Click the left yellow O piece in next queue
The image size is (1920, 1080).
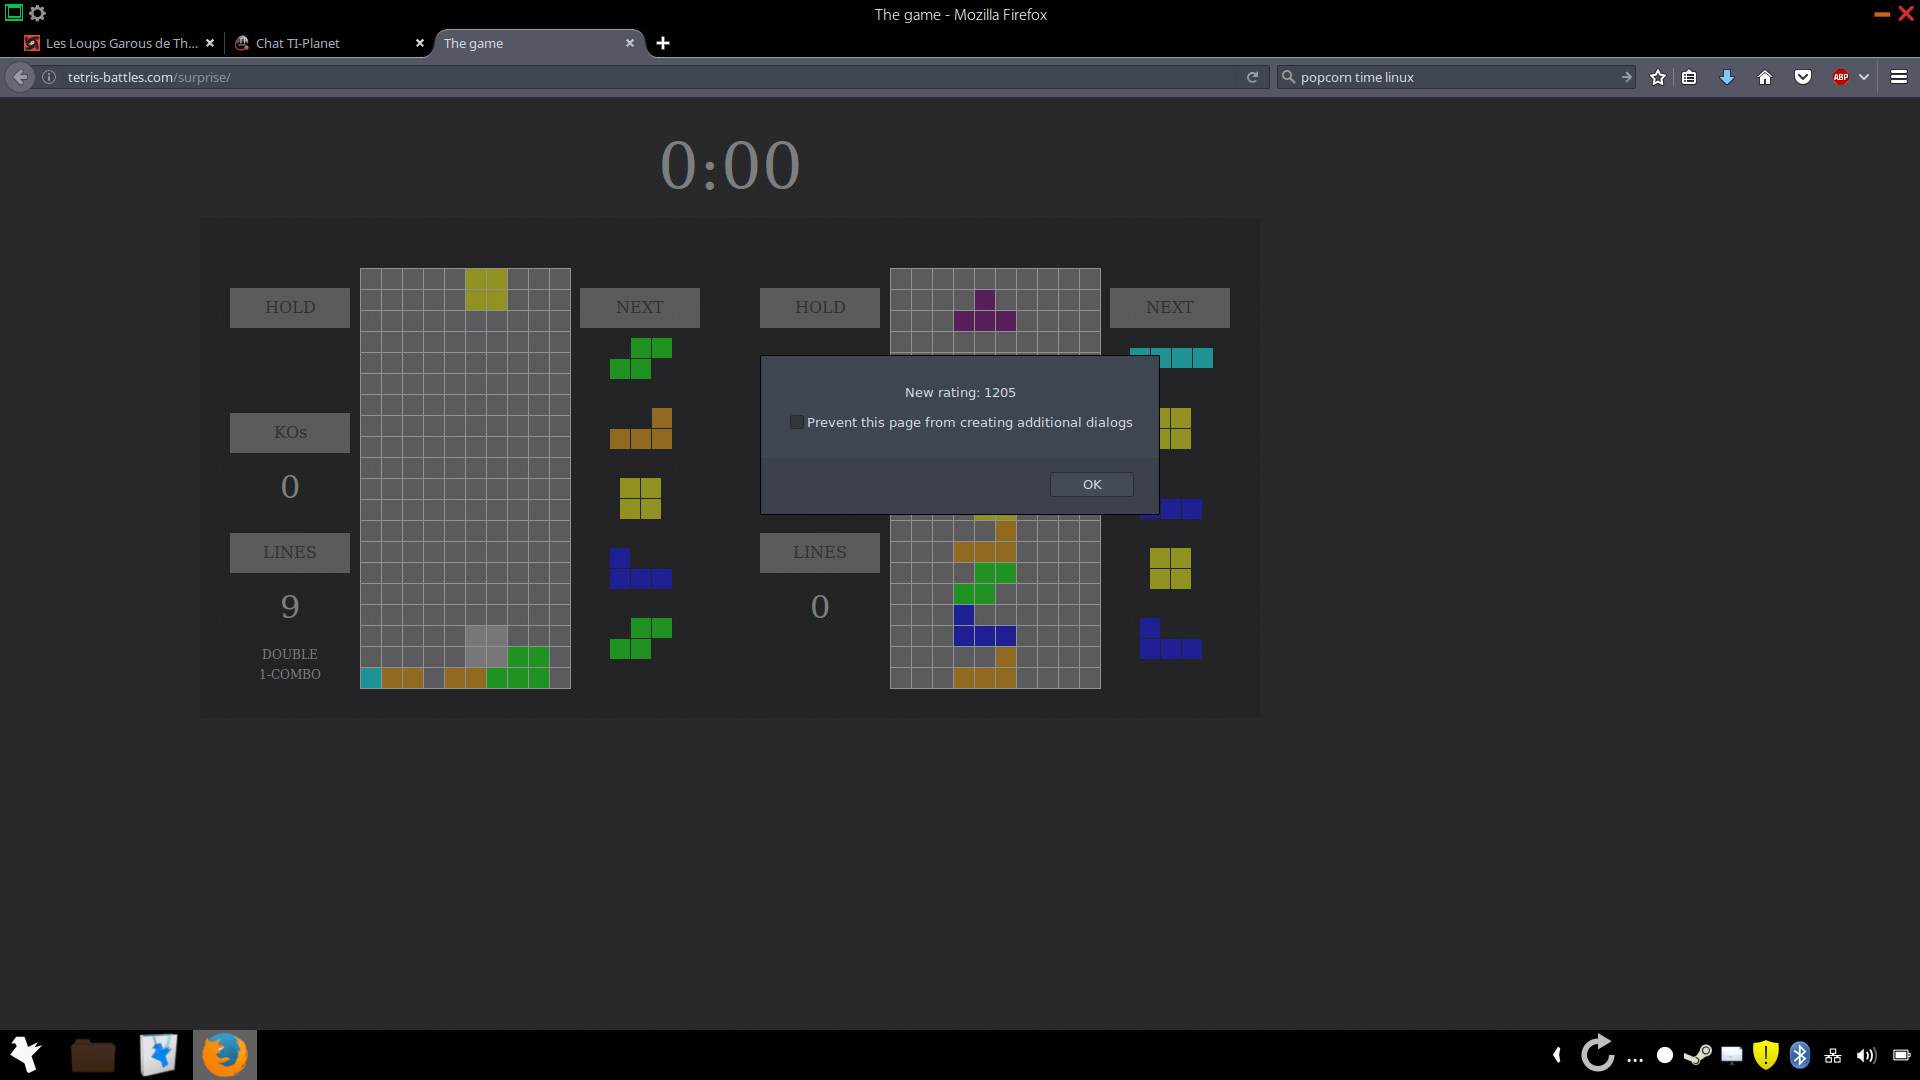(640, 498)
